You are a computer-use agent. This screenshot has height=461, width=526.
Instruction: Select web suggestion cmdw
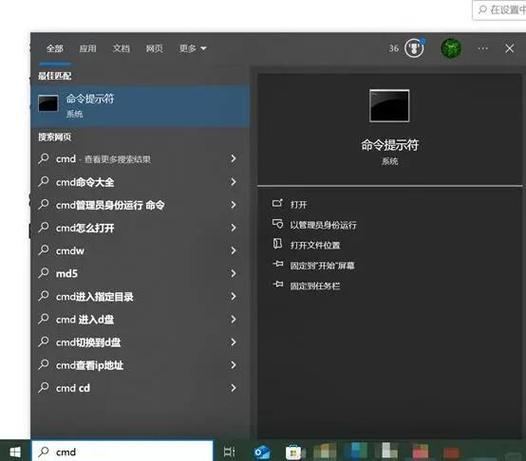140,251
